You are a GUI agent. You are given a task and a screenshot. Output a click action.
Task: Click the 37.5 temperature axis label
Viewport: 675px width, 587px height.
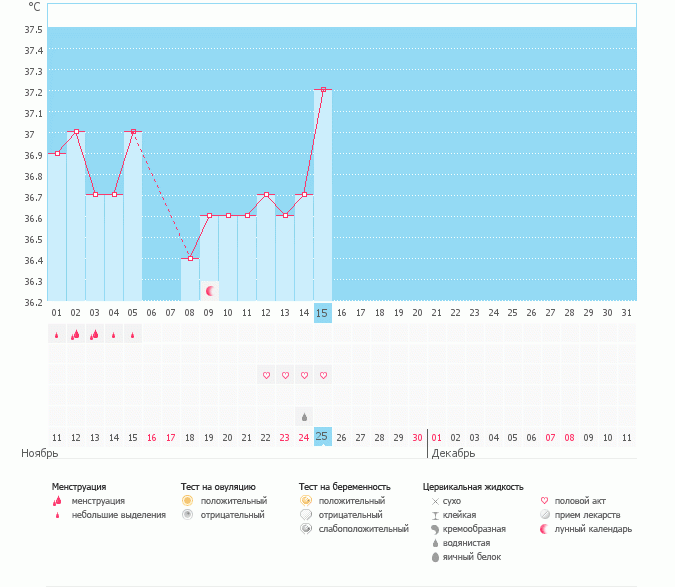tap(33, 29)
